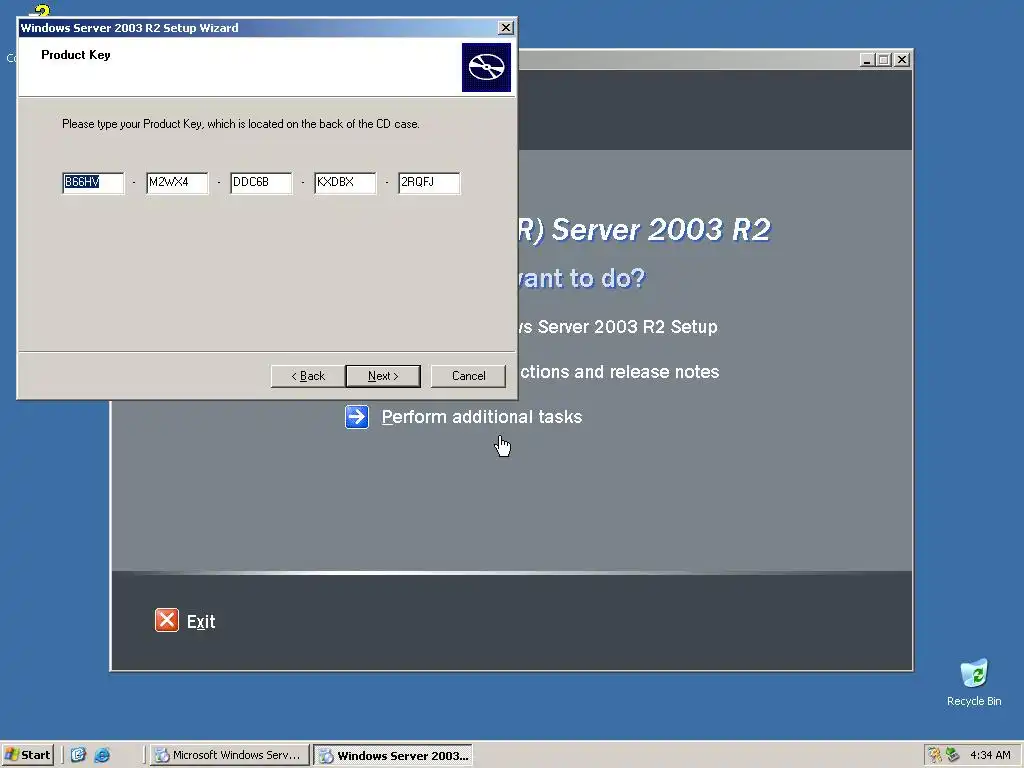Click the blue arrow icon for additional tasks
Viewport: 1024px width, 768px height.
pyautogui.click(x=357, y=417)
